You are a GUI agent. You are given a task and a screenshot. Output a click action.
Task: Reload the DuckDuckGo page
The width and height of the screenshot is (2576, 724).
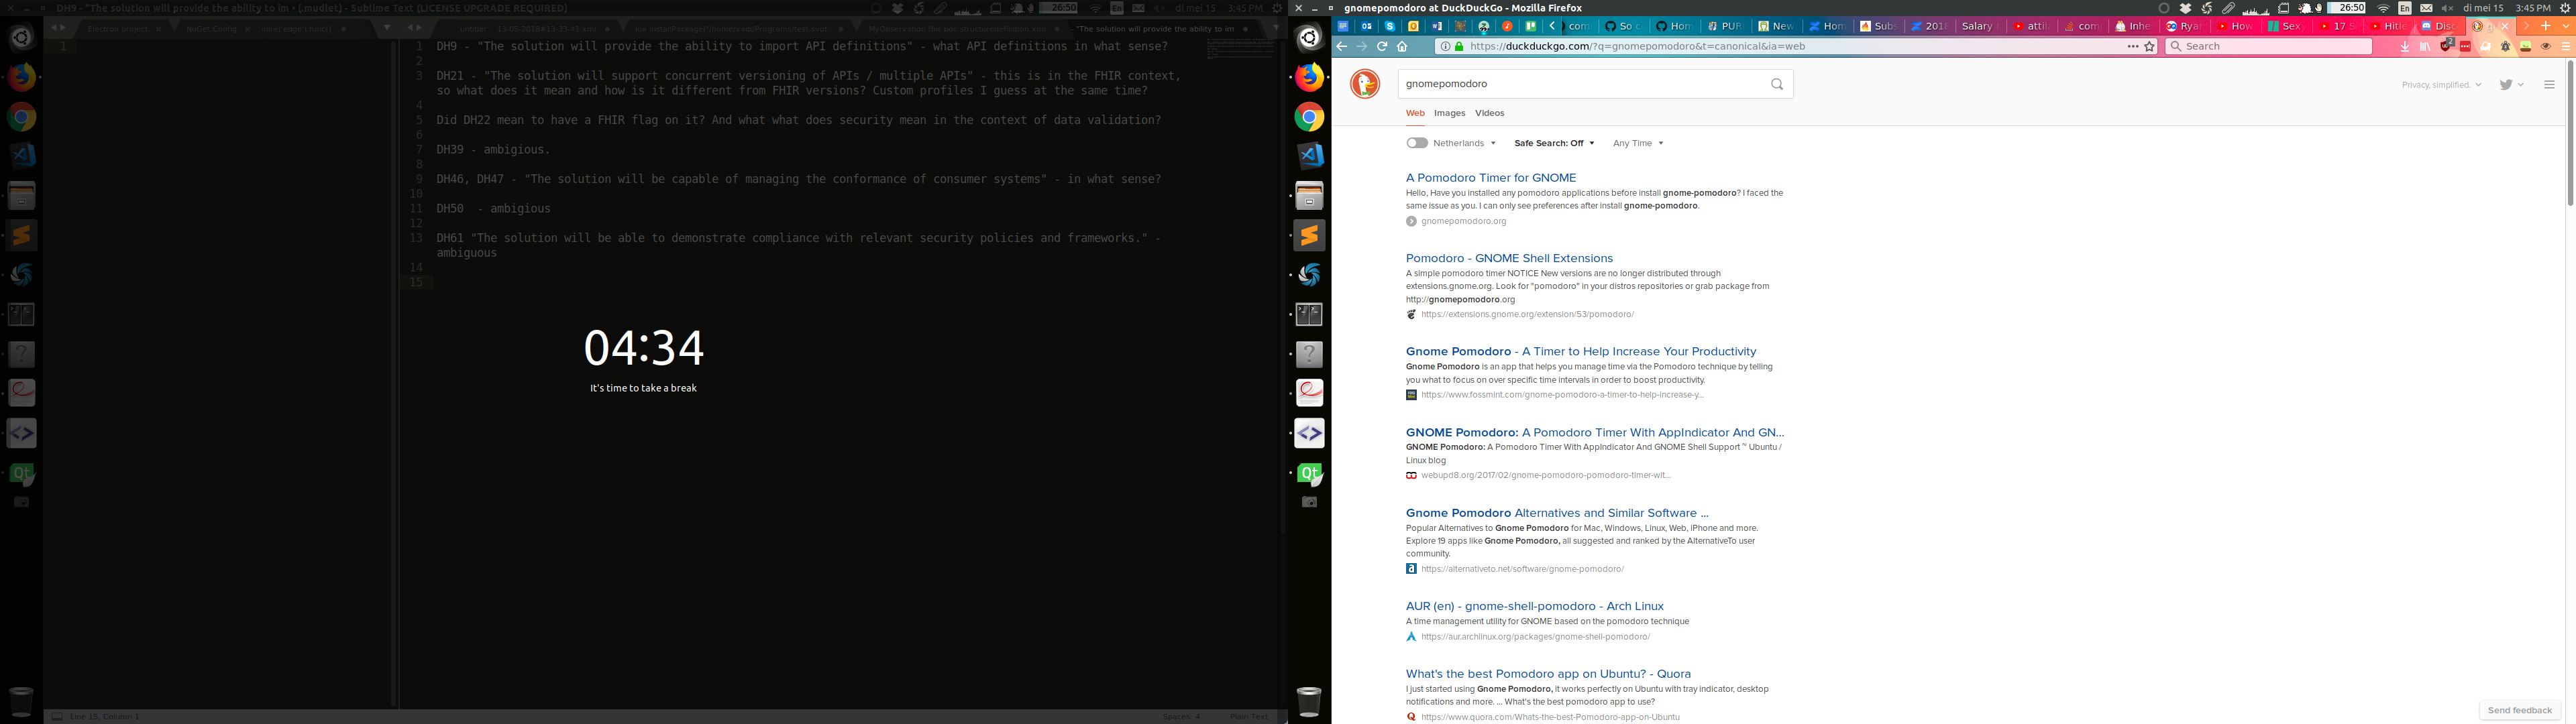click(x=1382, y=46)
